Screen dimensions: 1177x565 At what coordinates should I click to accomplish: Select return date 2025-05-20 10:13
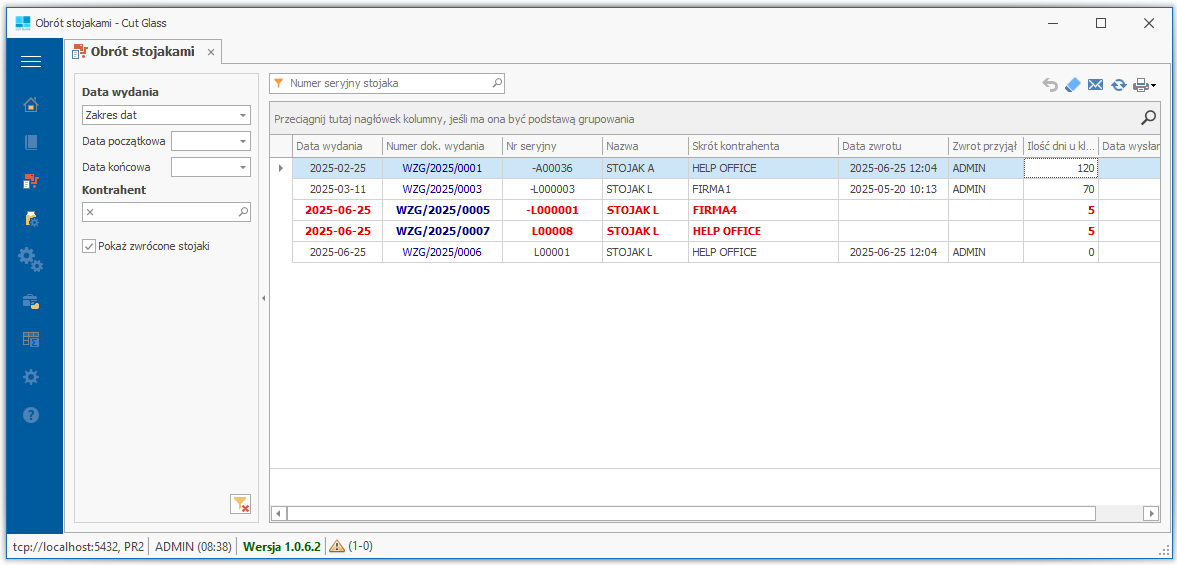point(893,189)
